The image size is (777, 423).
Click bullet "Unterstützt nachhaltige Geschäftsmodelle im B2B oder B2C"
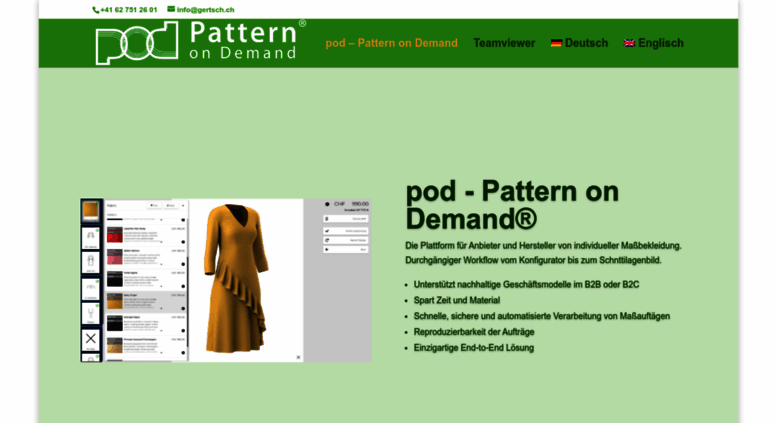click(526, 285)
